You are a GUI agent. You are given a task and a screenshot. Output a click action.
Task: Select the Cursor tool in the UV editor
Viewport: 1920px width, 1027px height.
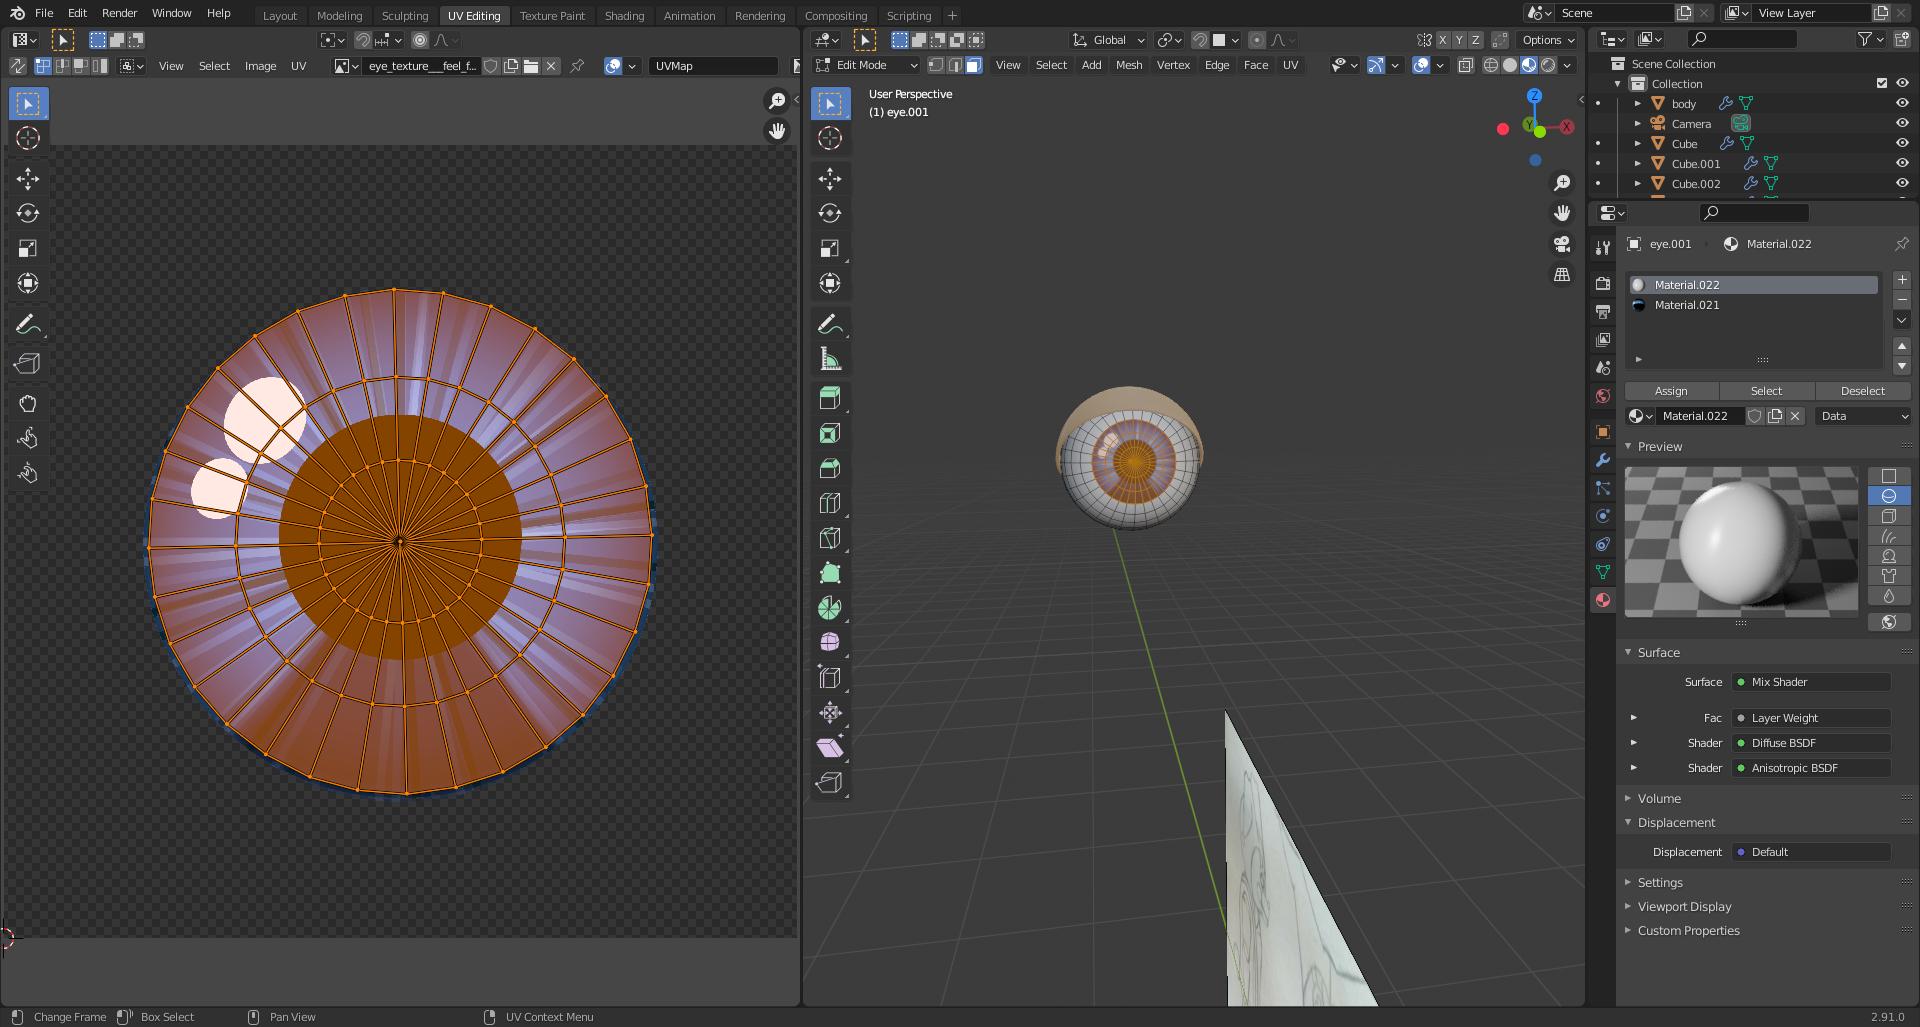(x=28, y=138)
